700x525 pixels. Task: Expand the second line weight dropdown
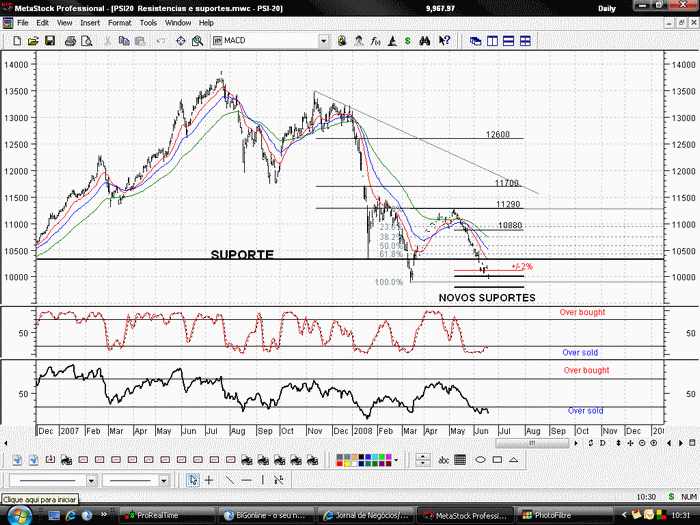164,480
